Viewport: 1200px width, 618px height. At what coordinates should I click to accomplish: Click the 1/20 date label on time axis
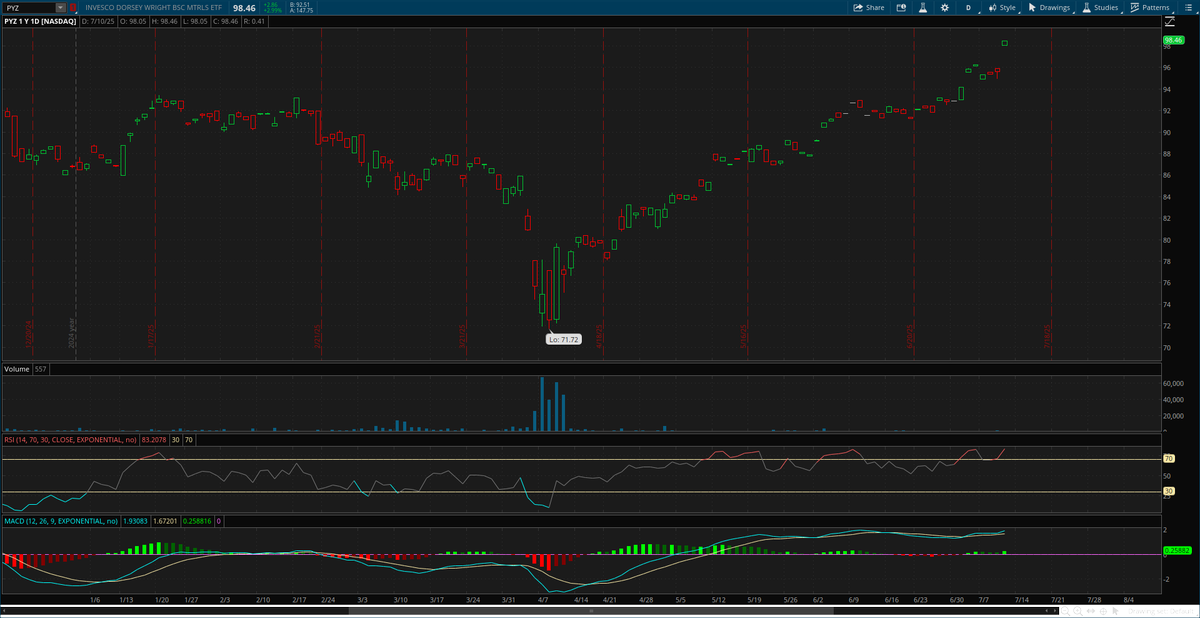pos(162,600)
